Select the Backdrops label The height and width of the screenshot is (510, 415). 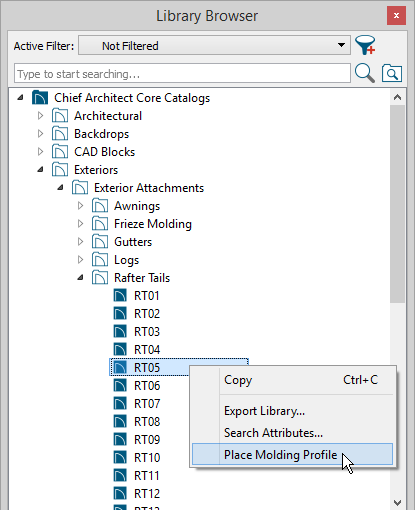pyautogui.click(x=101, y=134)
